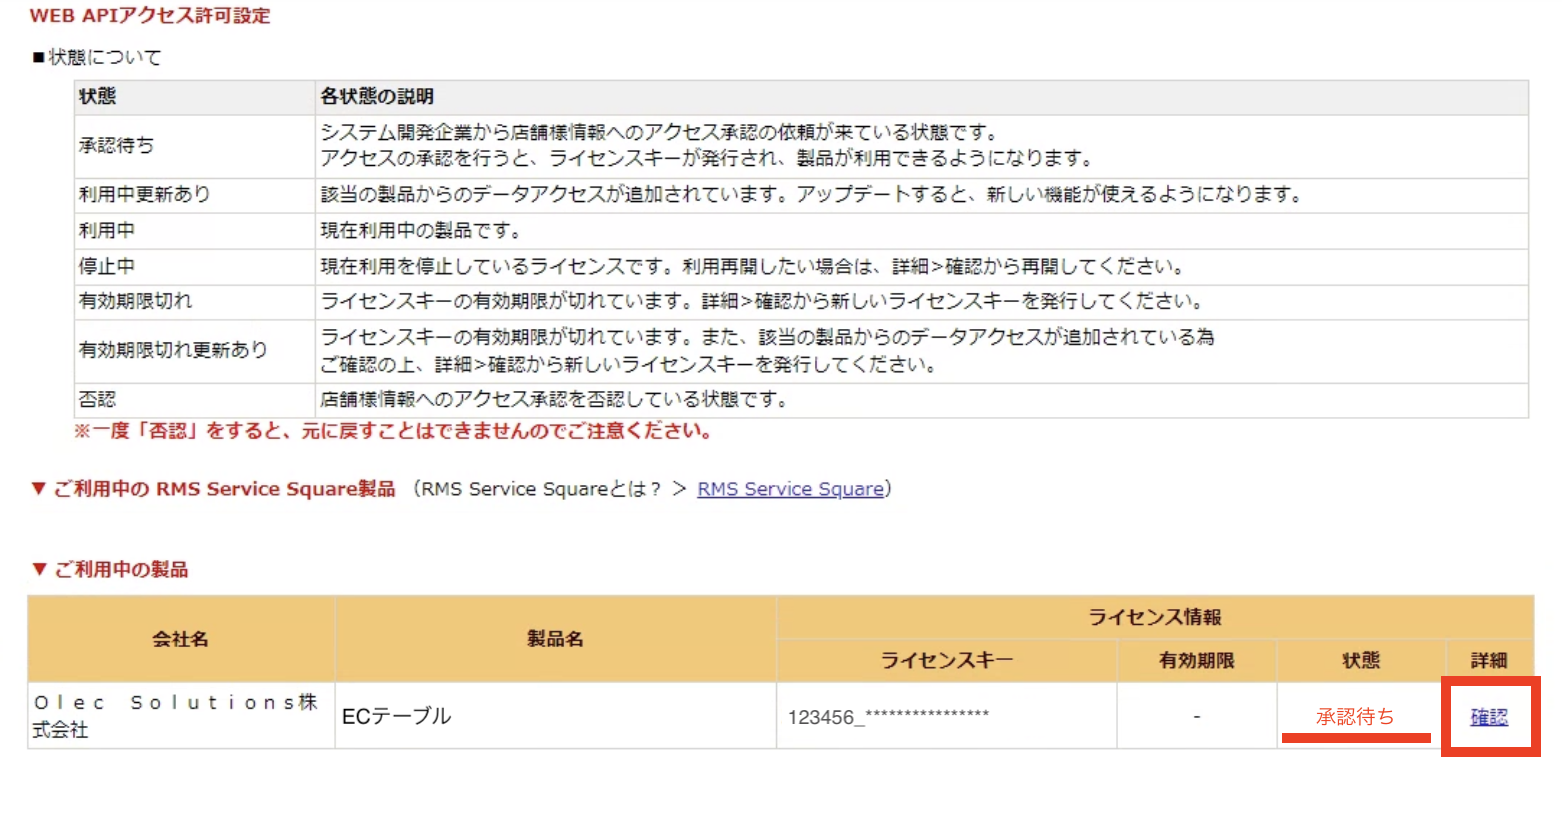This screenshot has height=838, width=1562.
Task: Click the 承認待ち cell in status legend
Action: (x=194, y=146)
